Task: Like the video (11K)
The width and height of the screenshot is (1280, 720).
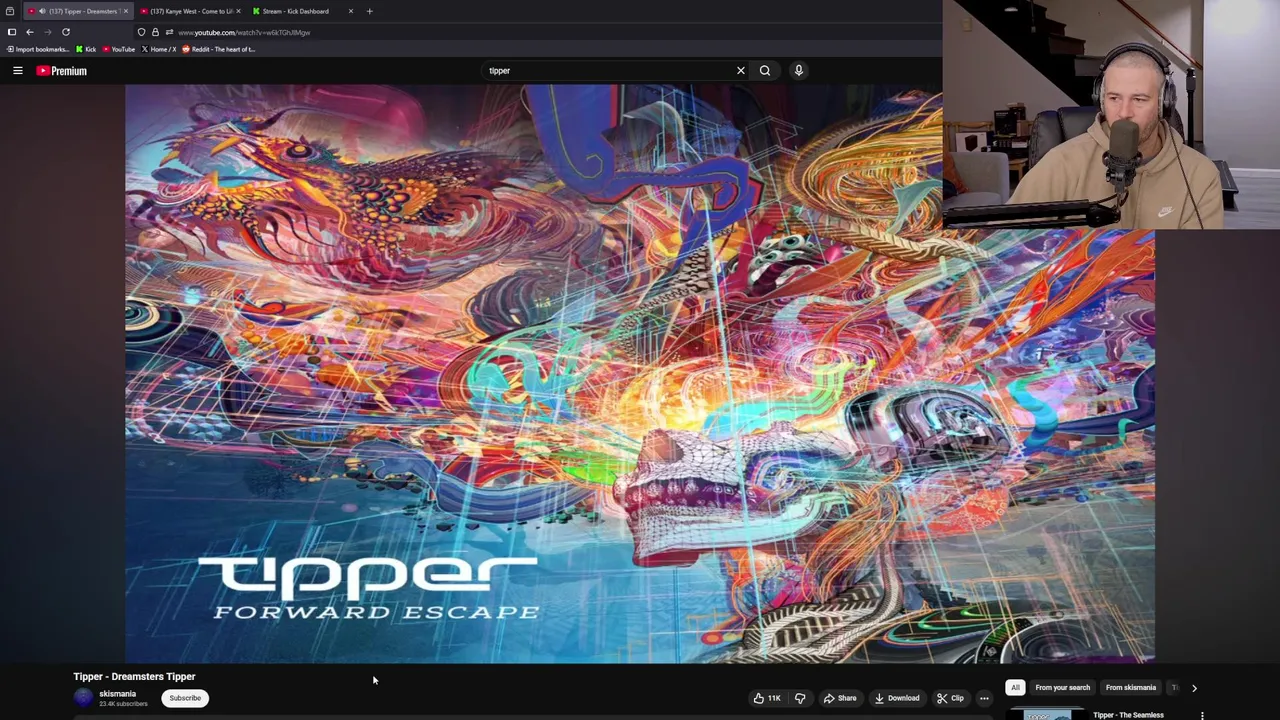Action: (767, 698)
